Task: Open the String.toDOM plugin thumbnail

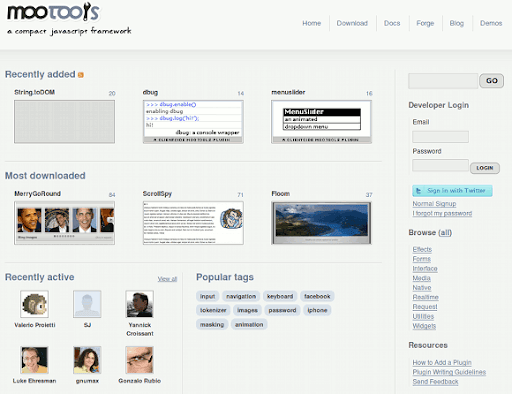Action: (x=64, y=122)
